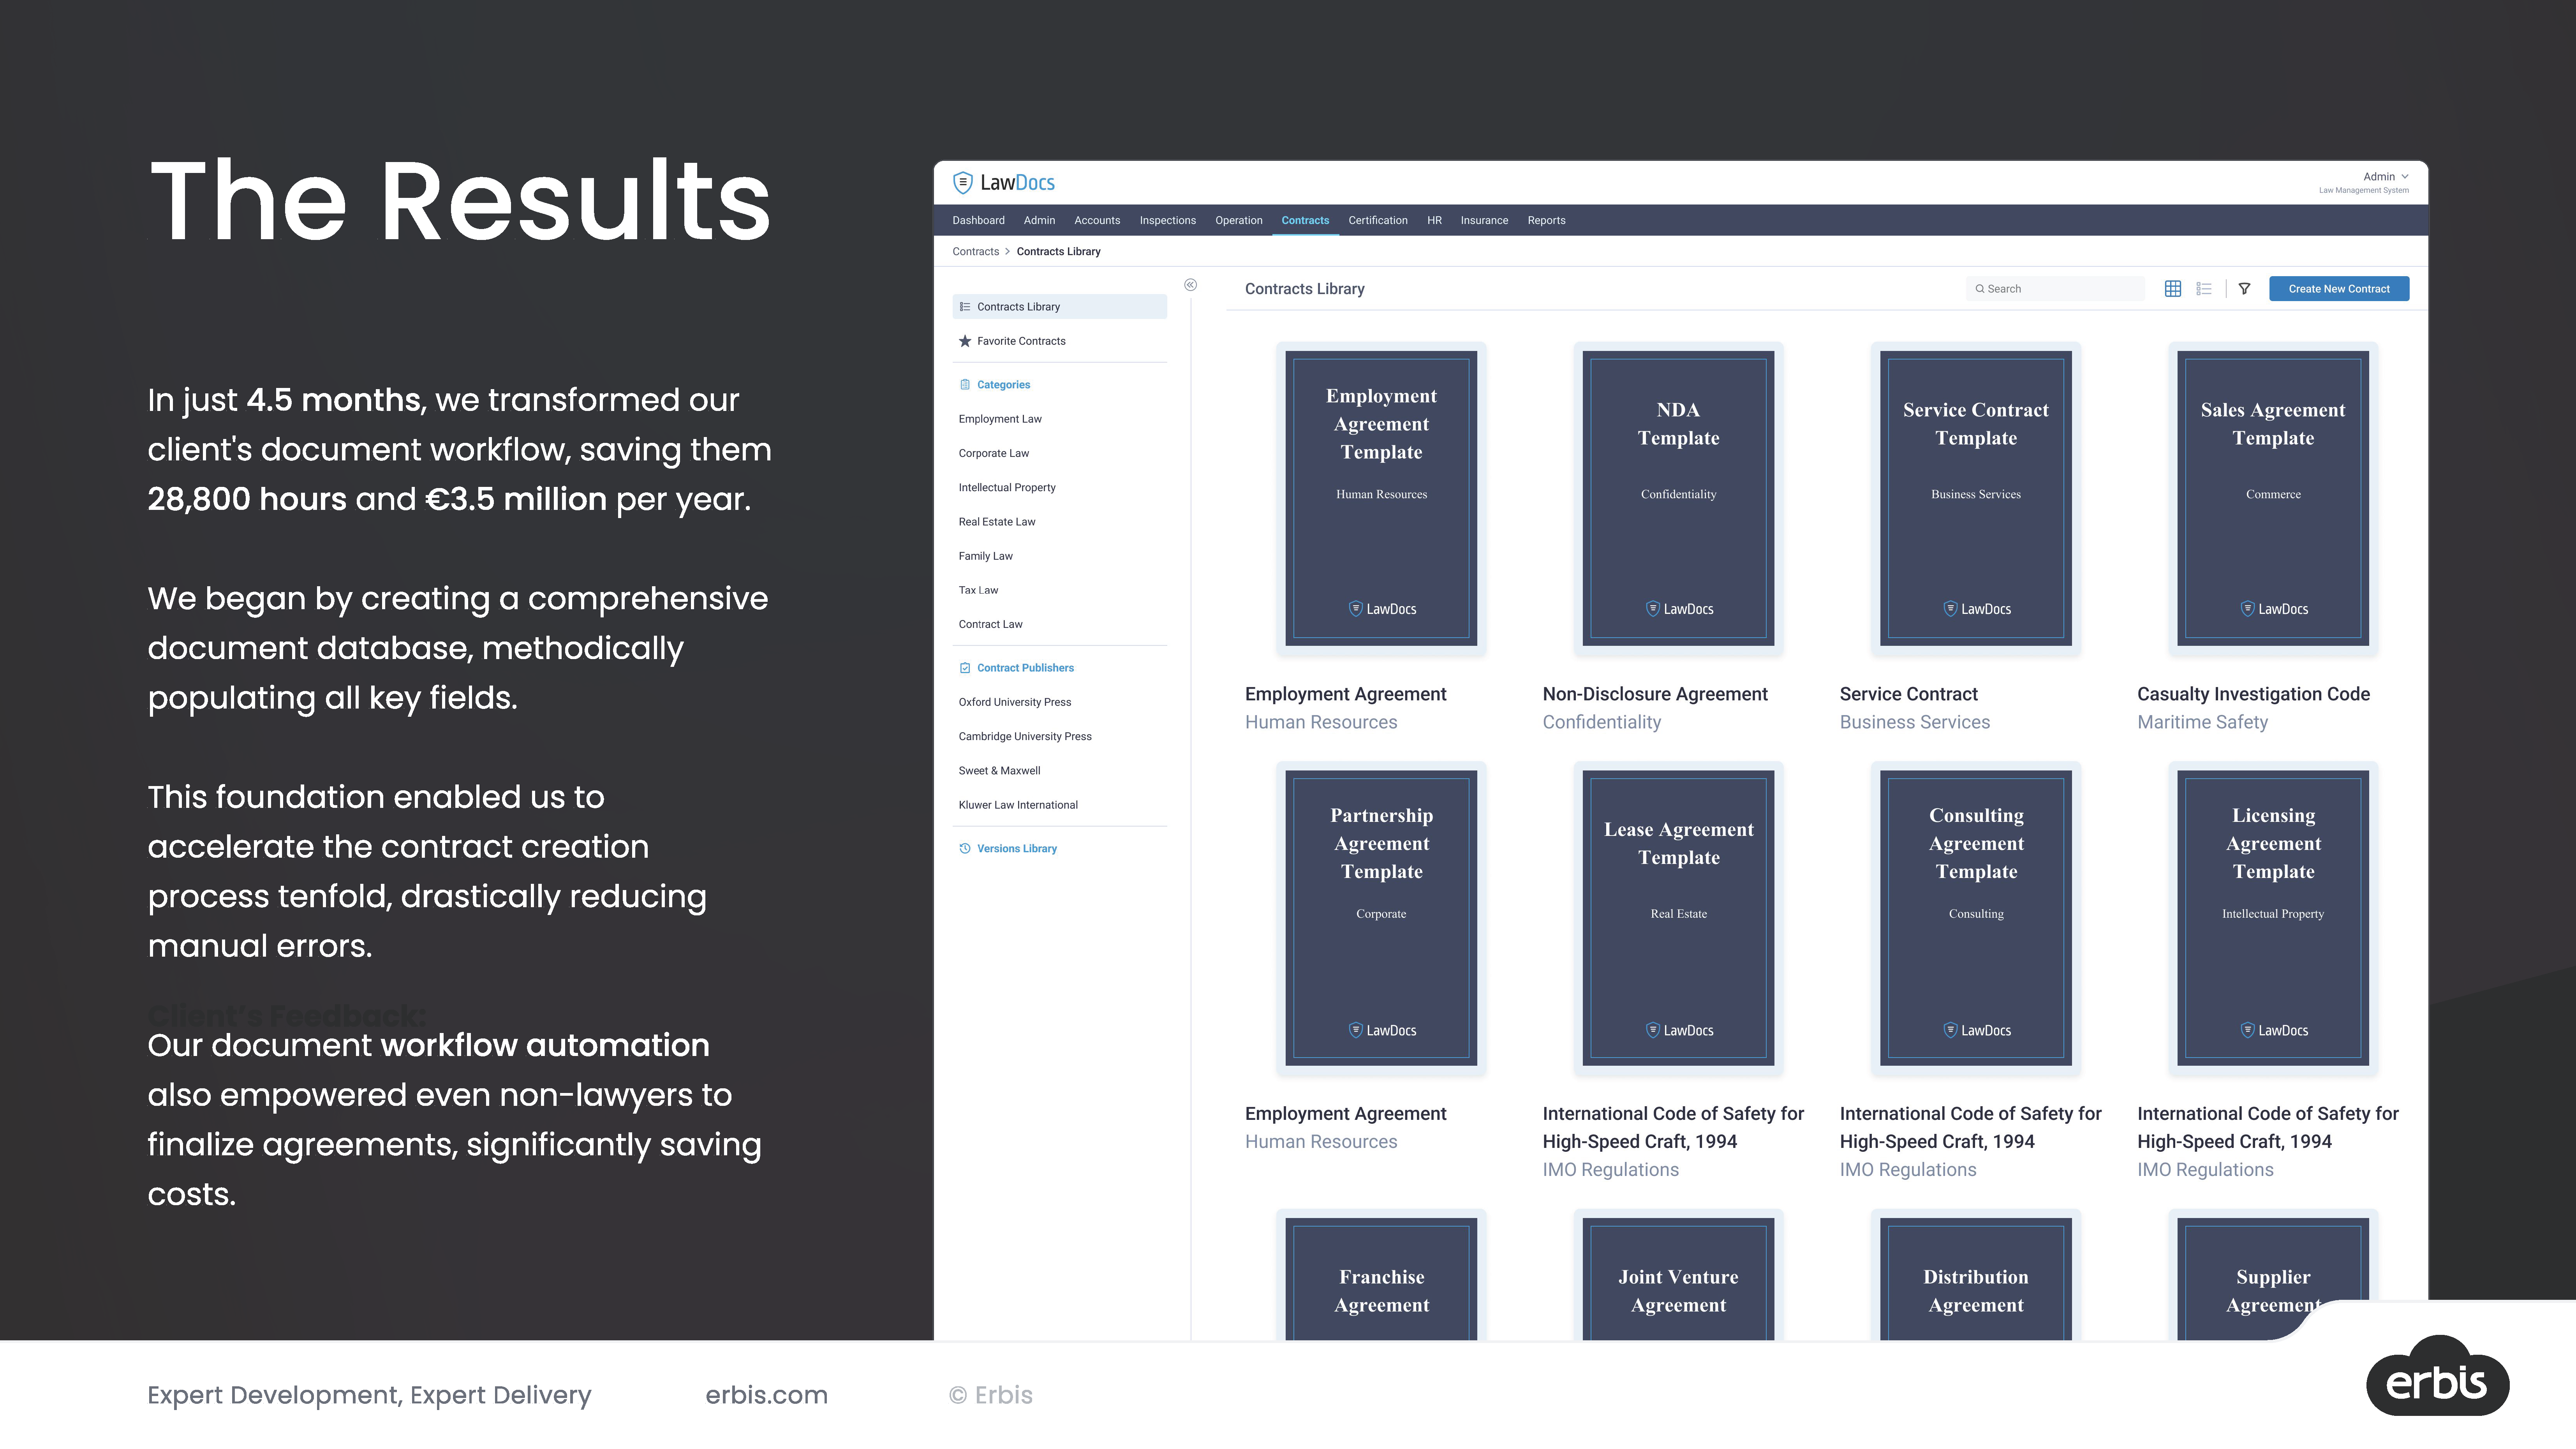2576x1449 pixels.
Task: Open the Consulting Agreement Template thumbnail
Action: pos(1975,918)
